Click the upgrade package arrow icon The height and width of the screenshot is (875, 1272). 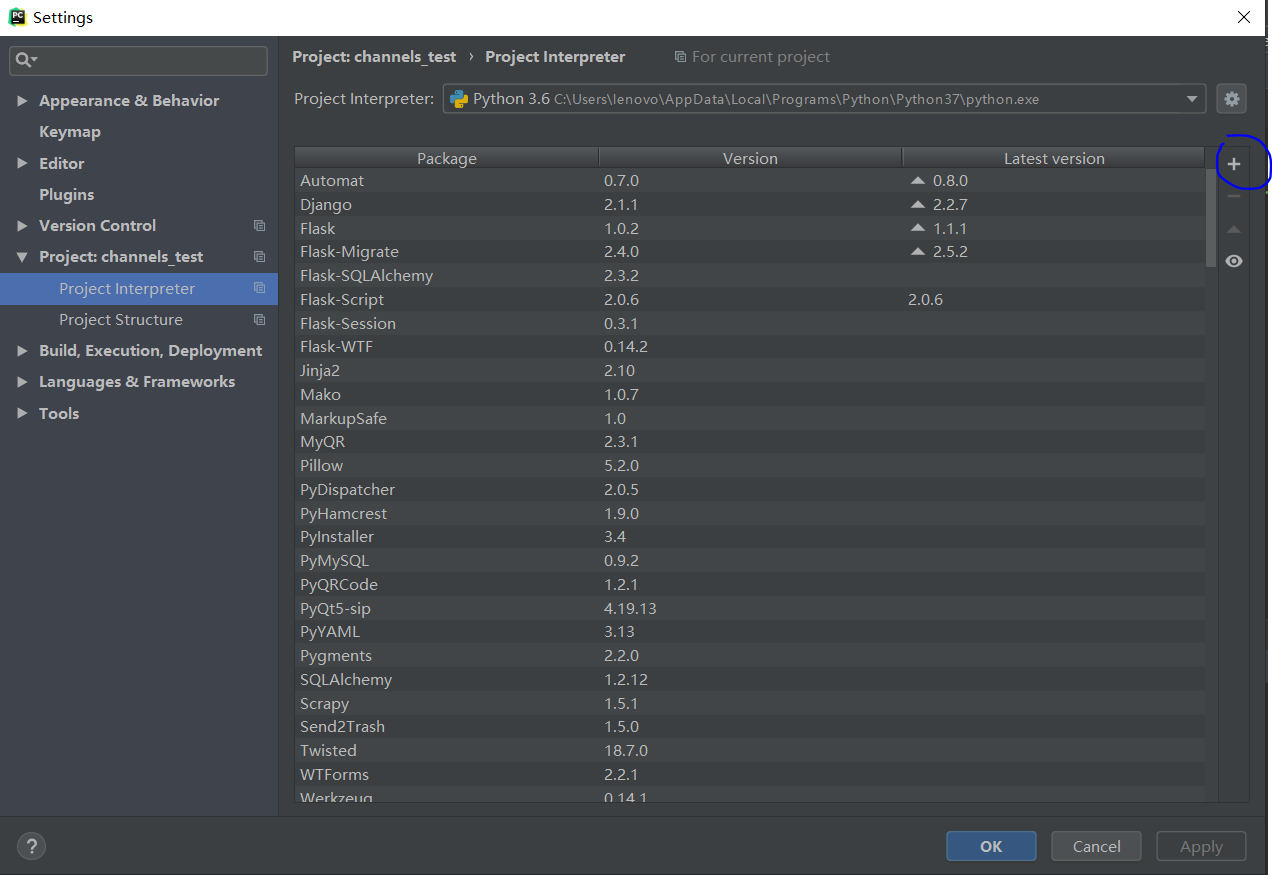coord(1234,230)
